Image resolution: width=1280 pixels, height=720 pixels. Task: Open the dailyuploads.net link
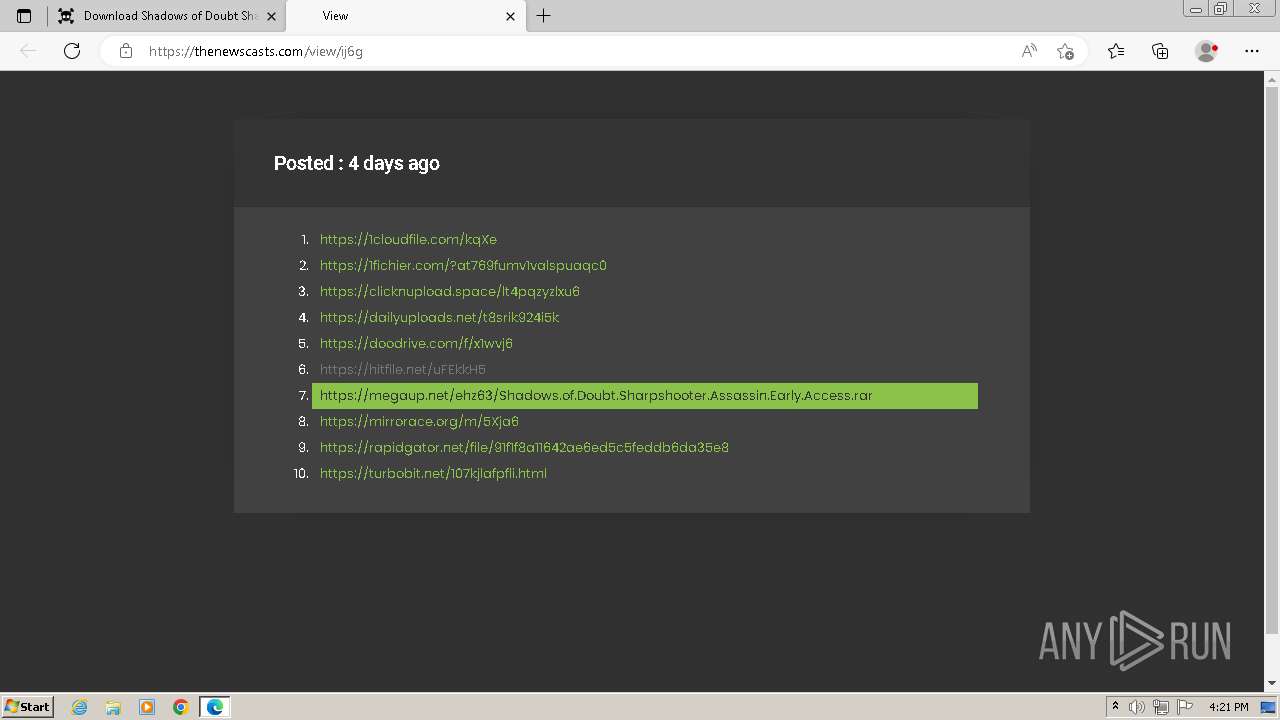pos(439,318)
